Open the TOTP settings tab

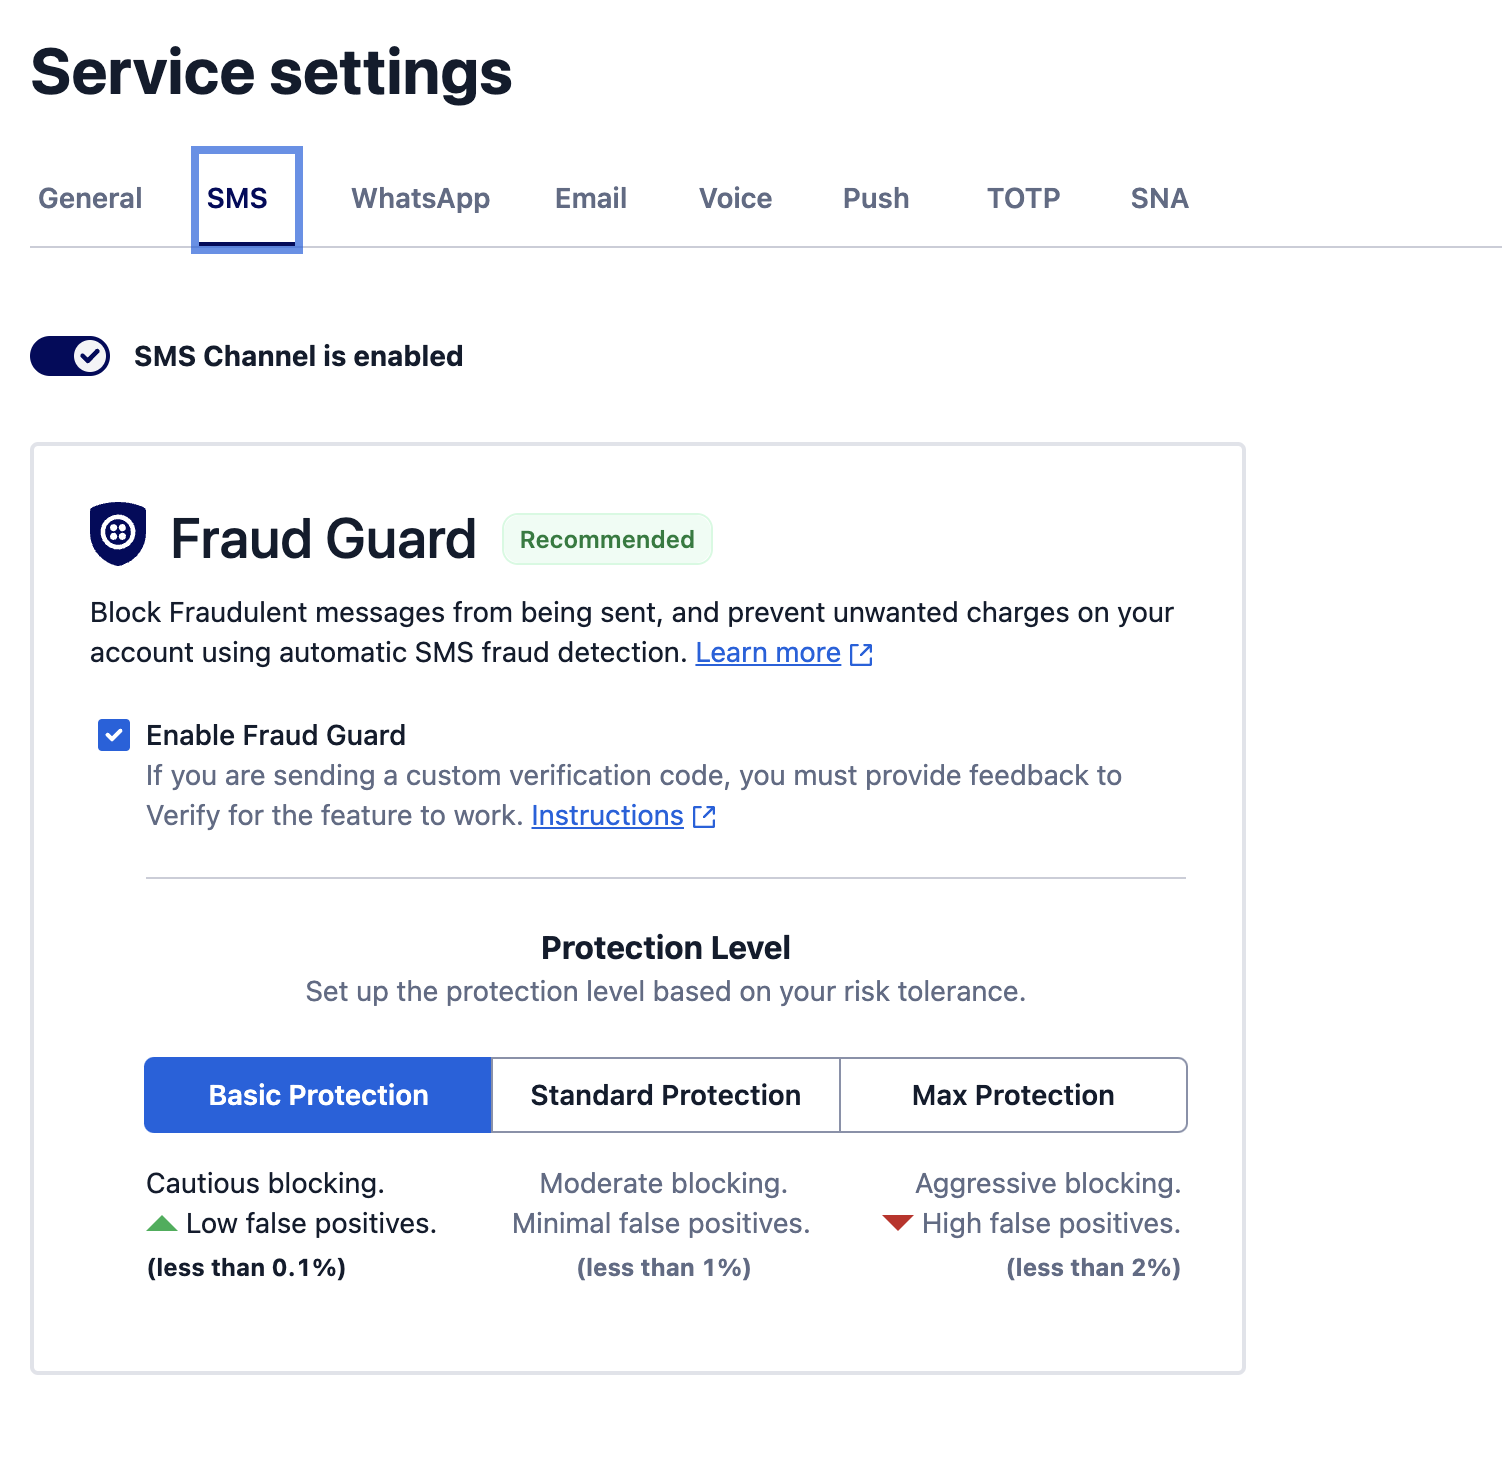click(x=1023, y=198)
